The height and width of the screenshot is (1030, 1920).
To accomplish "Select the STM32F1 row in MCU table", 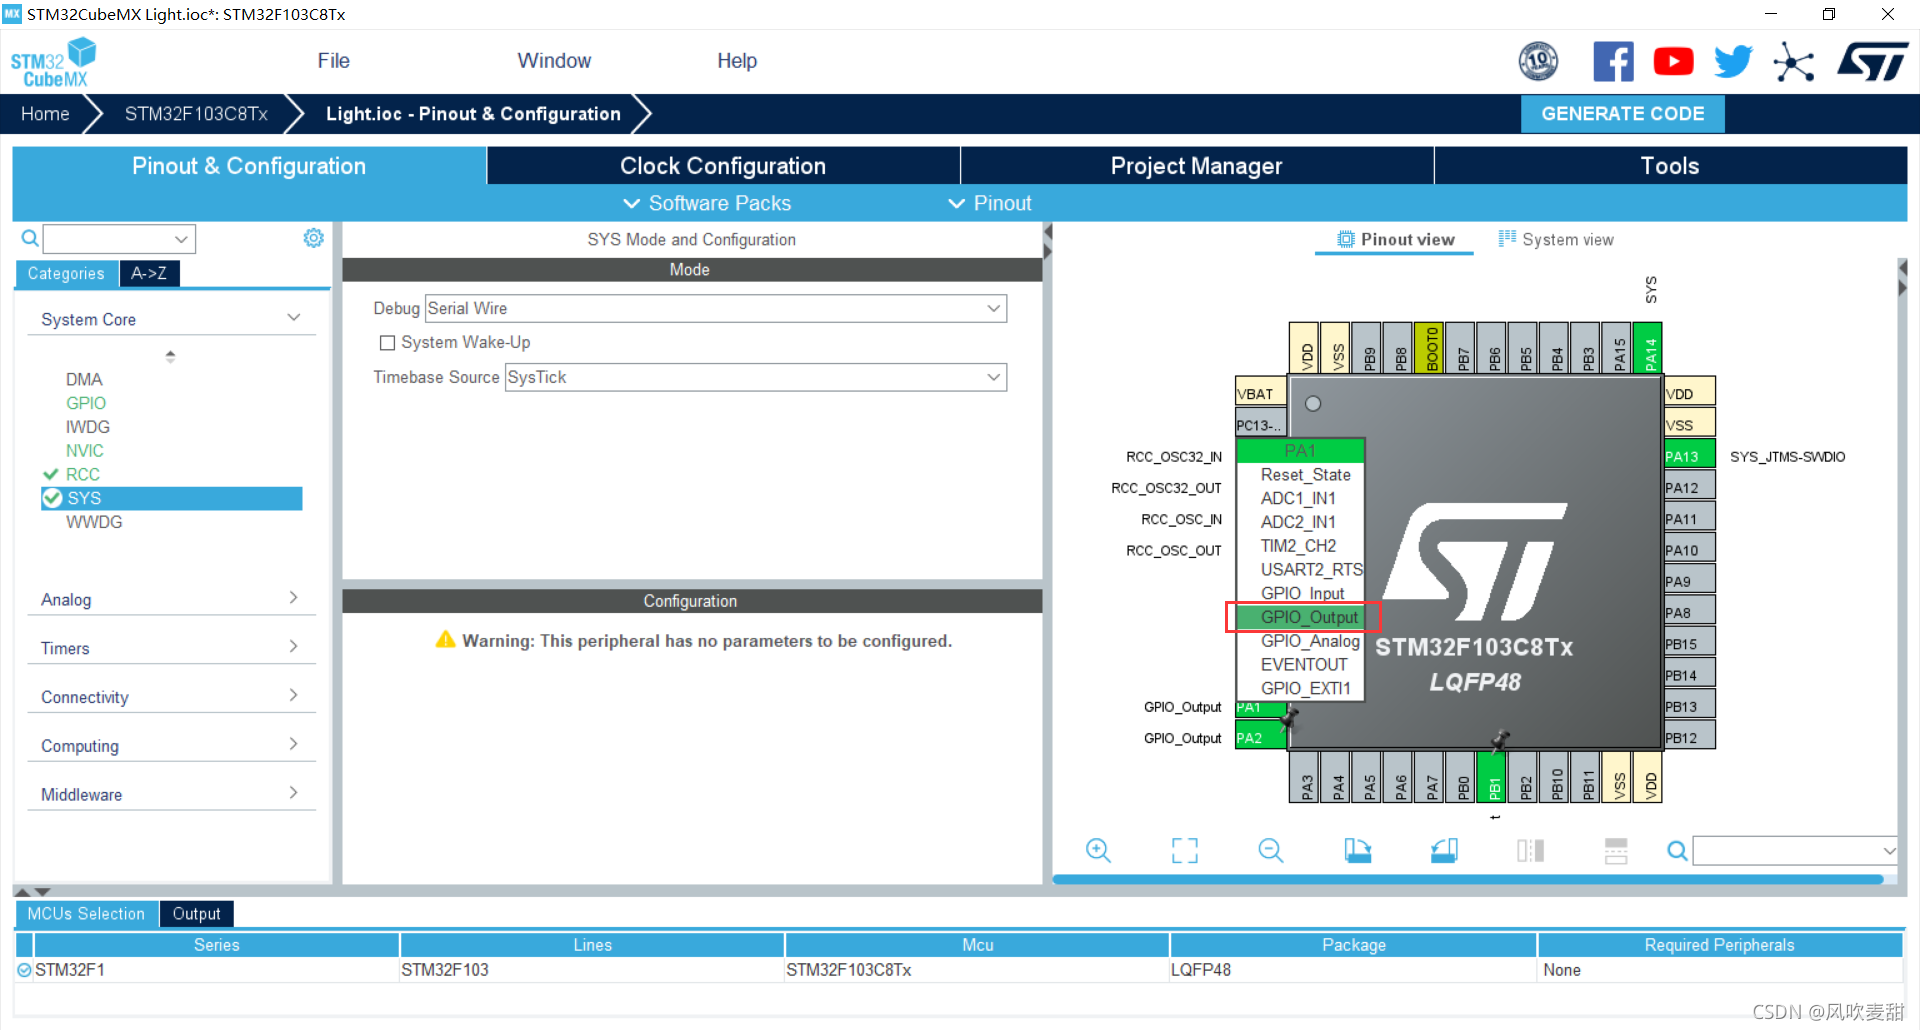I will 958,970.
